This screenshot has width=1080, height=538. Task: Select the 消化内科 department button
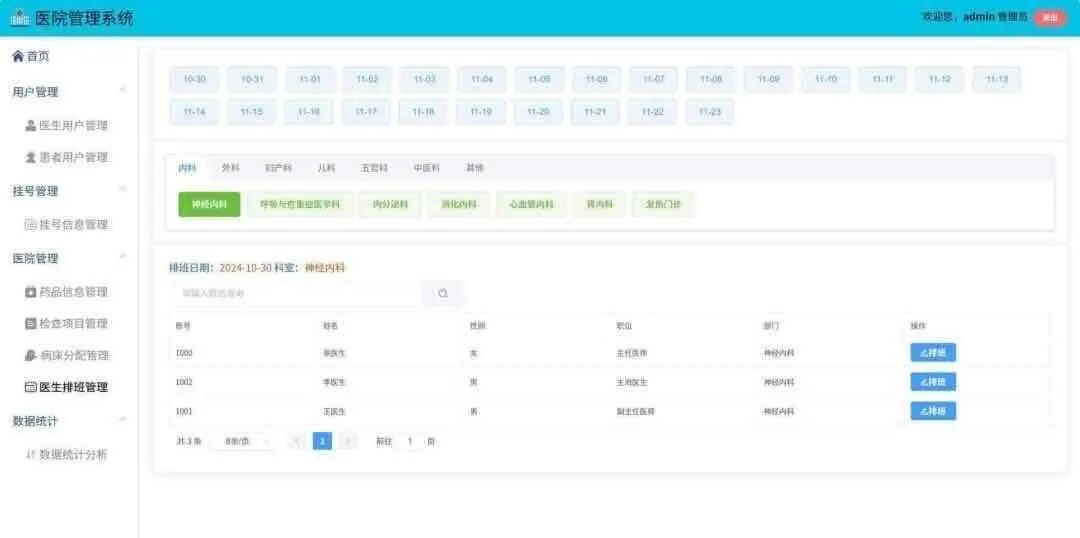[x=458, y=205]
